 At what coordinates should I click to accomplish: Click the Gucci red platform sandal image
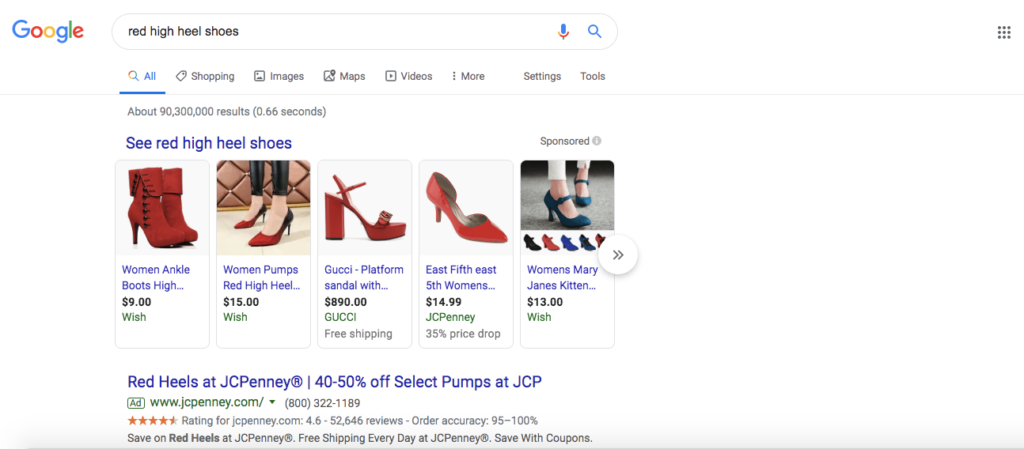pos(365,208)
